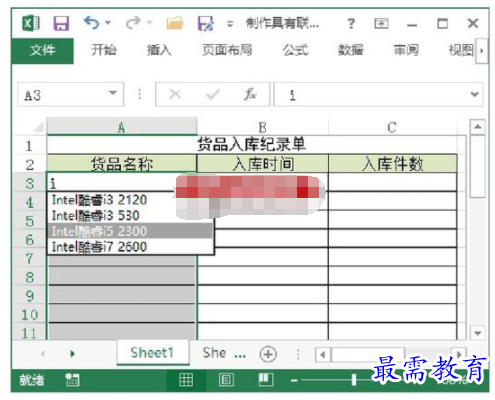The width and height of the screenshot is (495, 400).
Task: Click the macro recording icon in the status bar
Action: click(x=72, y=380)
